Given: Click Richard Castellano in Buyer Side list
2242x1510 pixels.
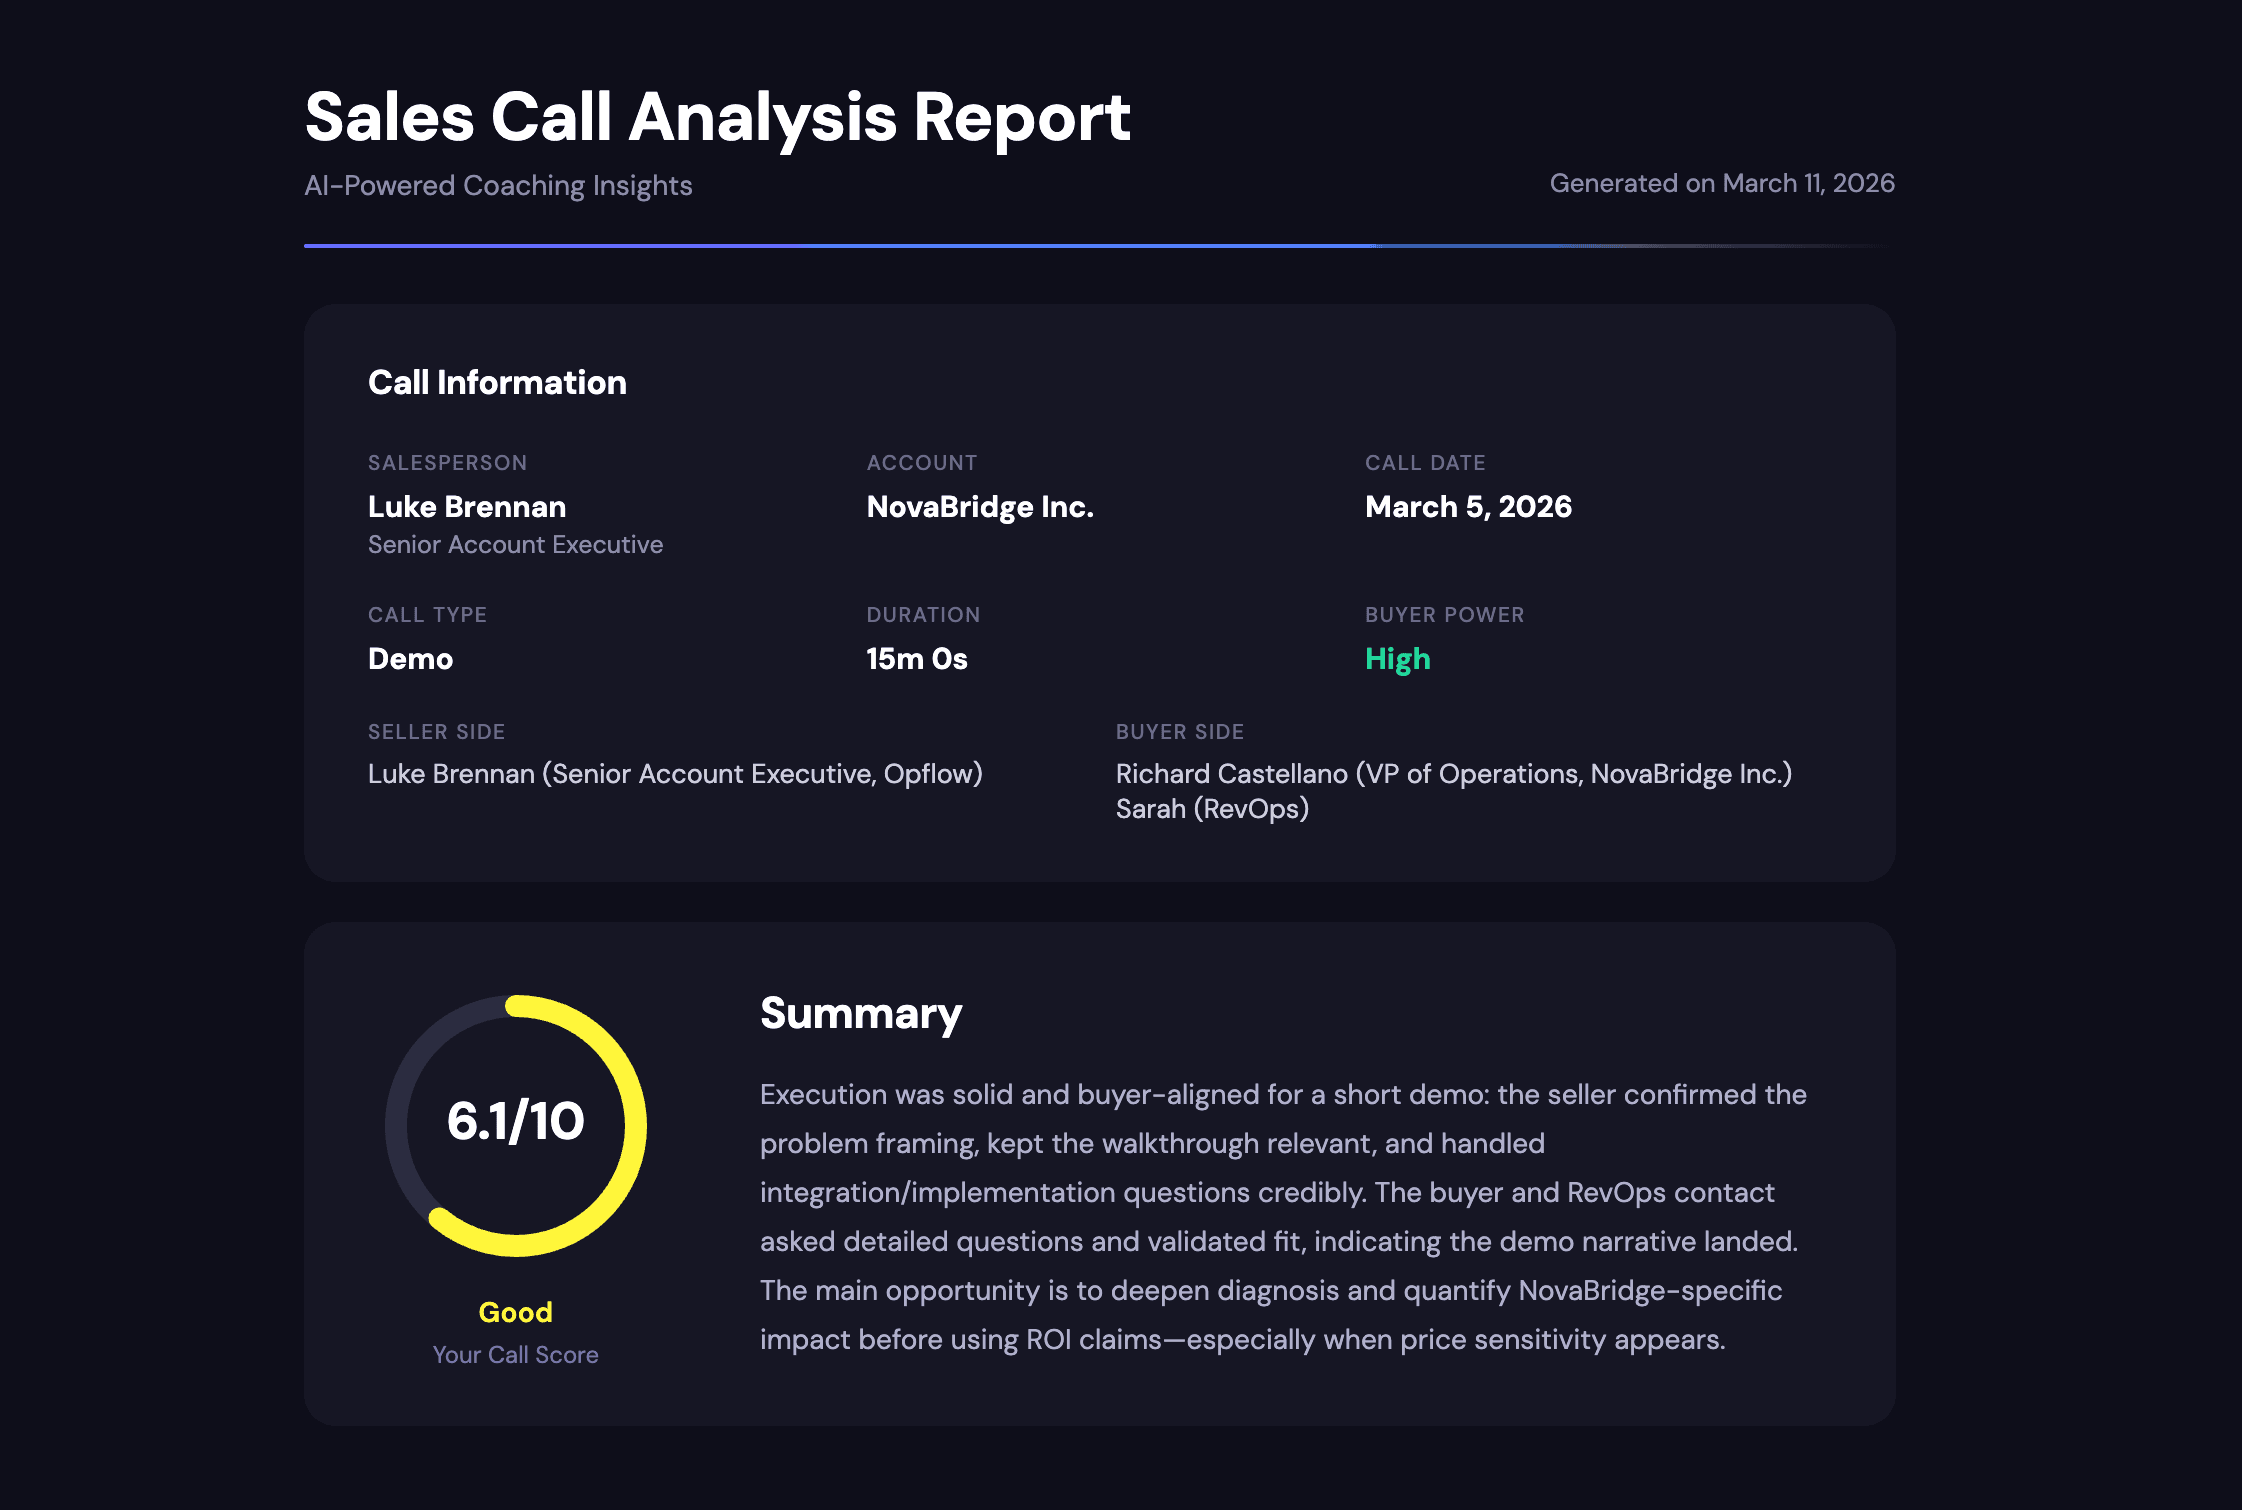Looking at the screenshot, I should (1453, 774).
